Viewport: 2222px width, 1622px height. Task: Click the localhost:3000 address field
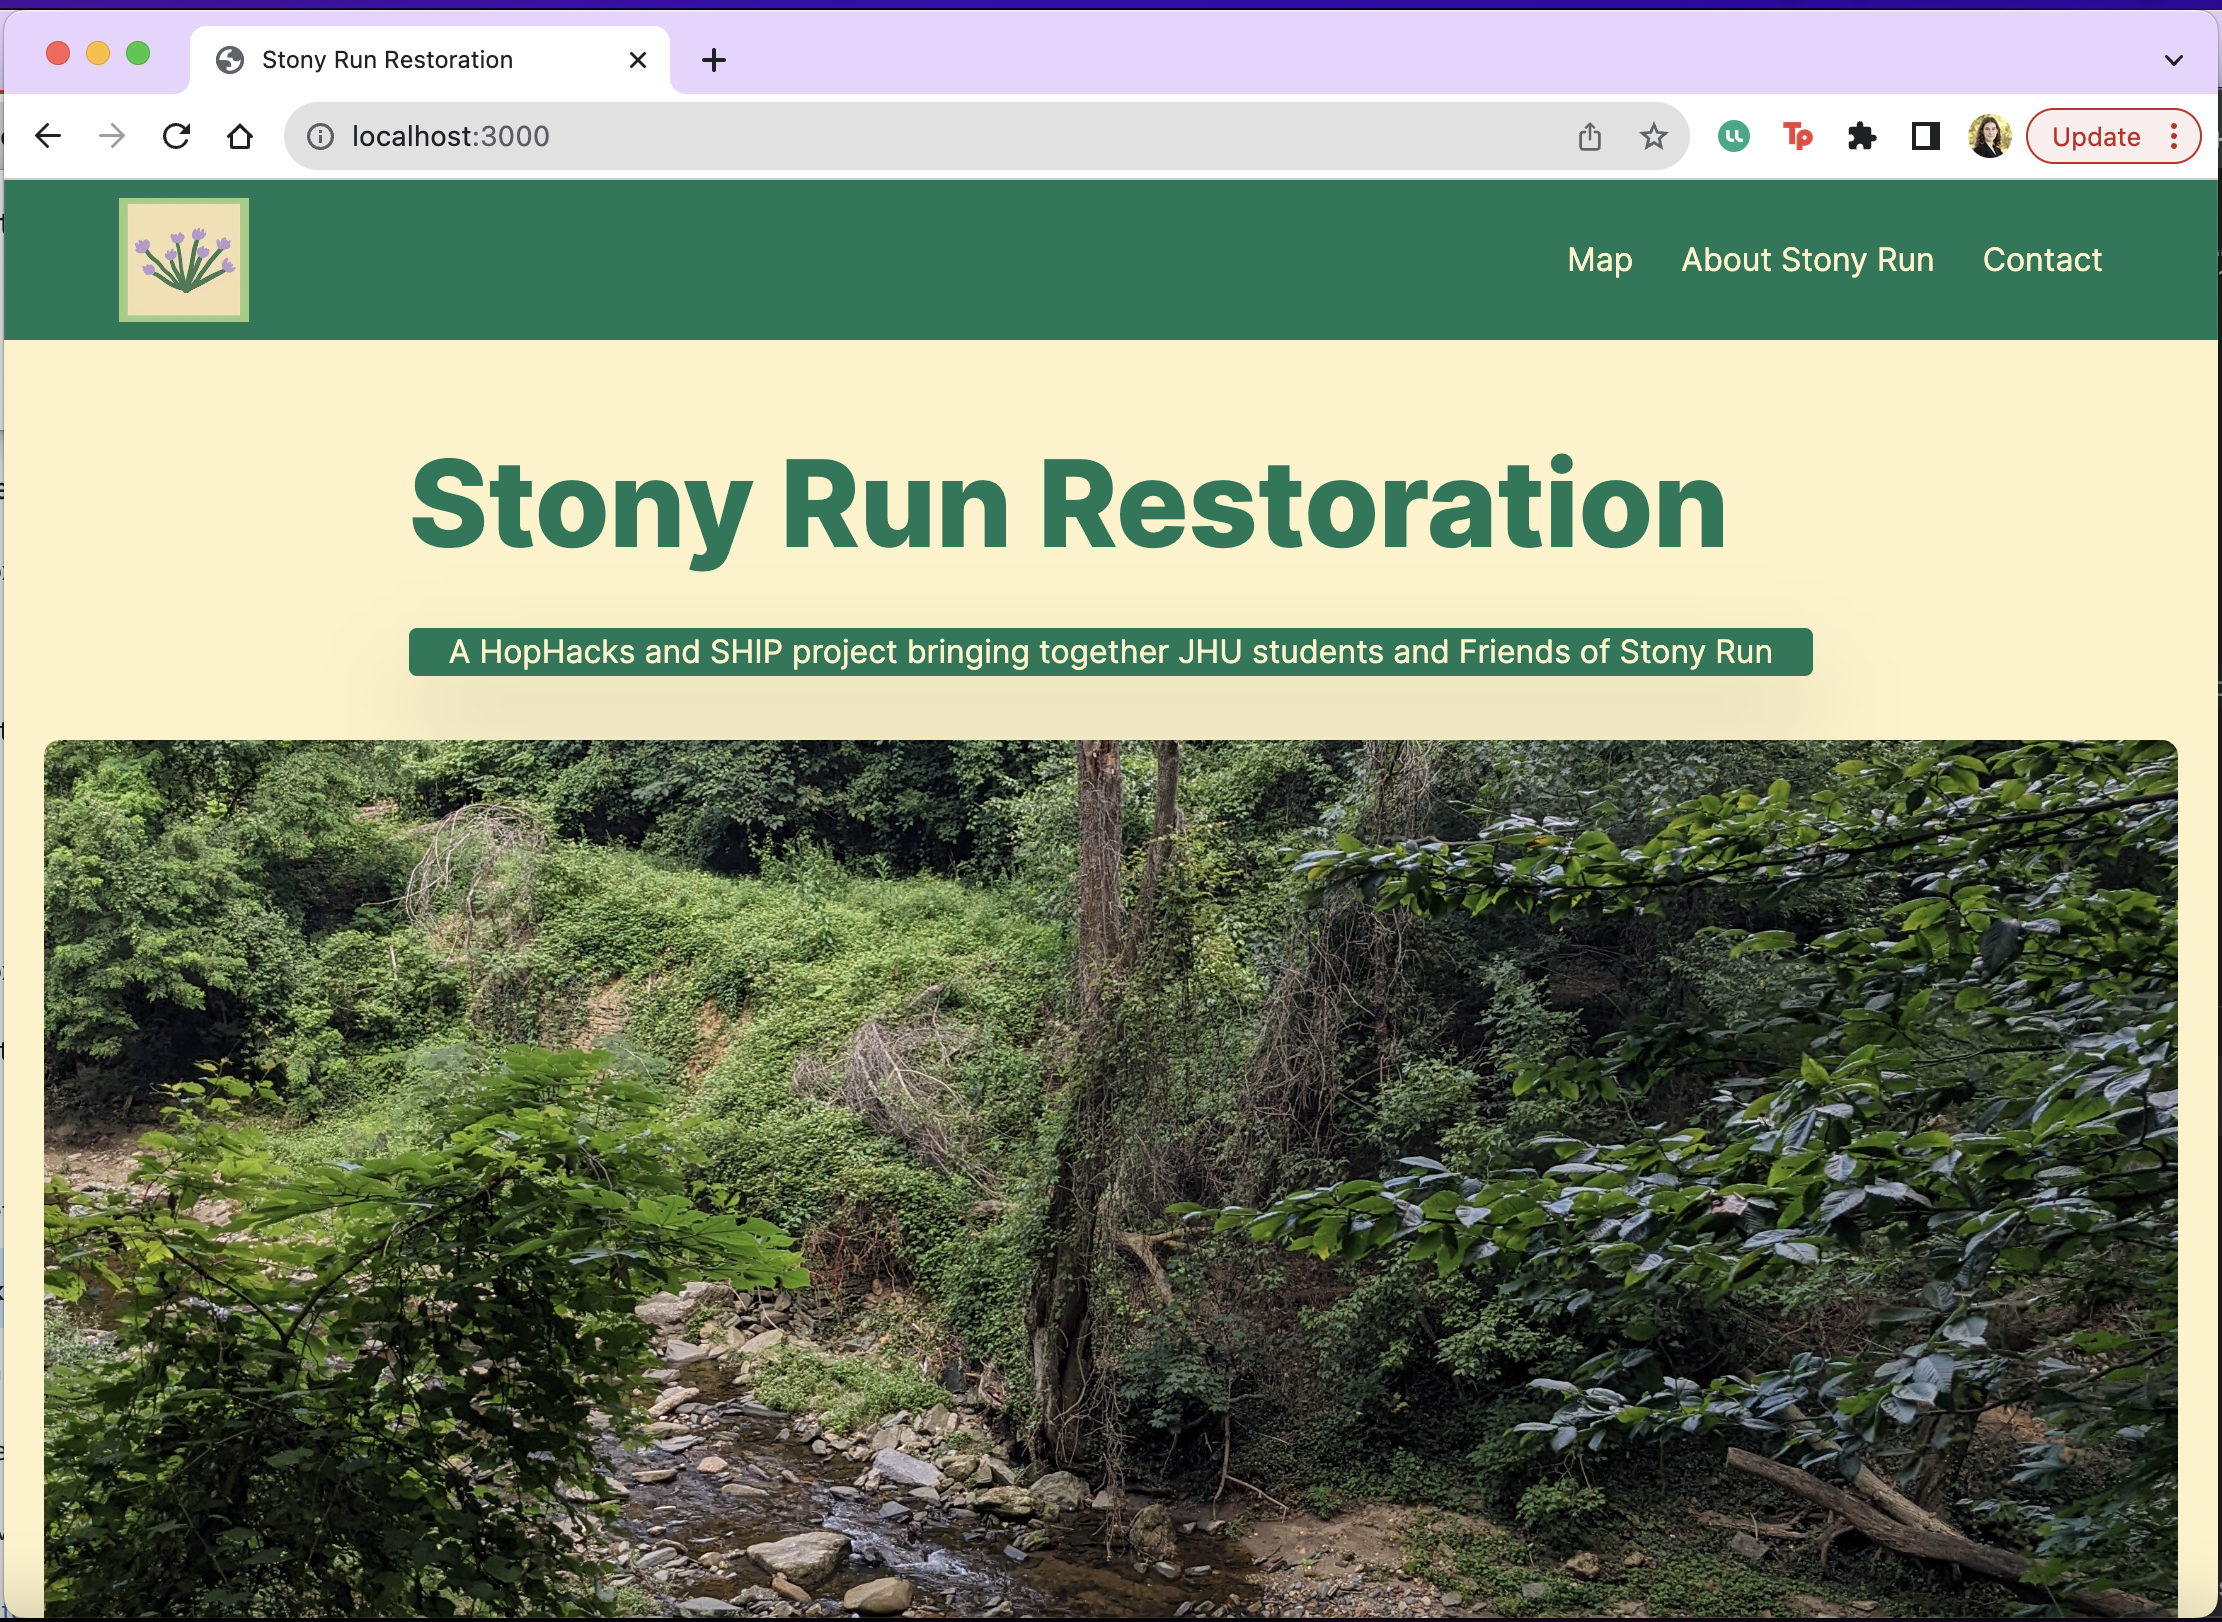tap(900, 136)
